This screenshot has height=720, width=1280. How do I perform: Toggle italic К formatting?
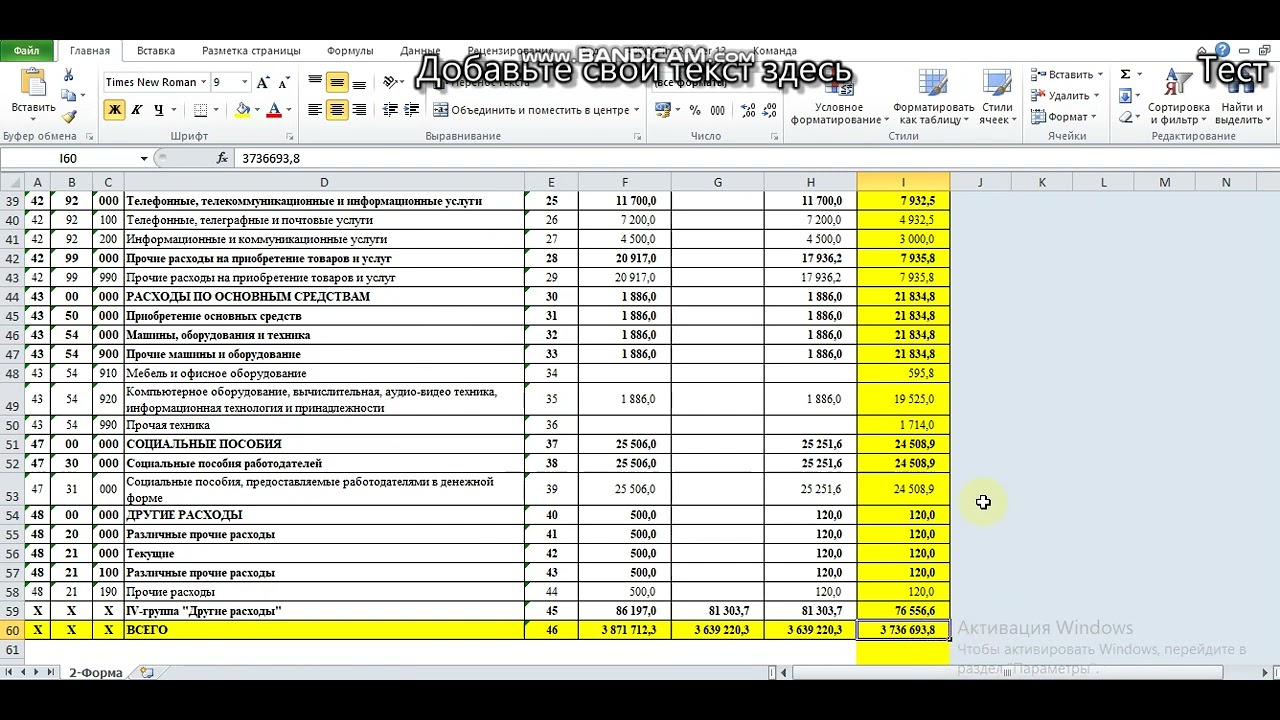point(137,110)
